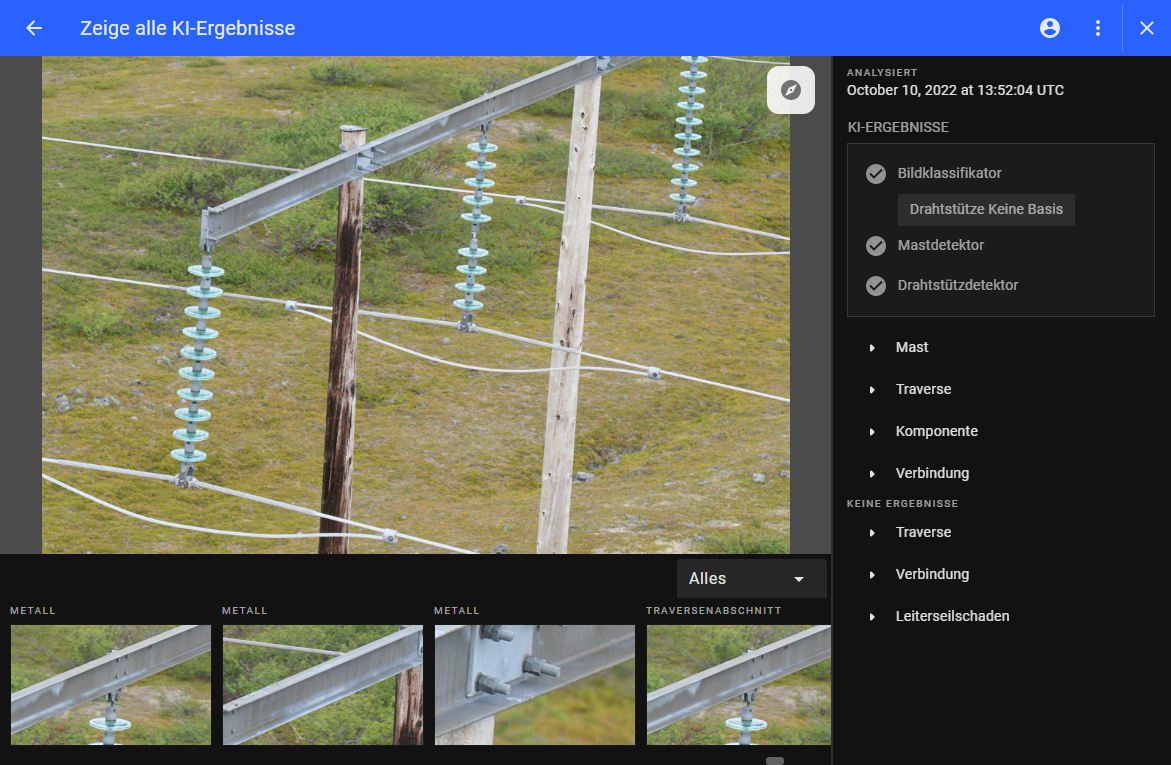Click the horizontal thumbnail scrollbar handle
Viewport: 1171px width, 765px height.
pyautogui.click(x=775, y=761)
